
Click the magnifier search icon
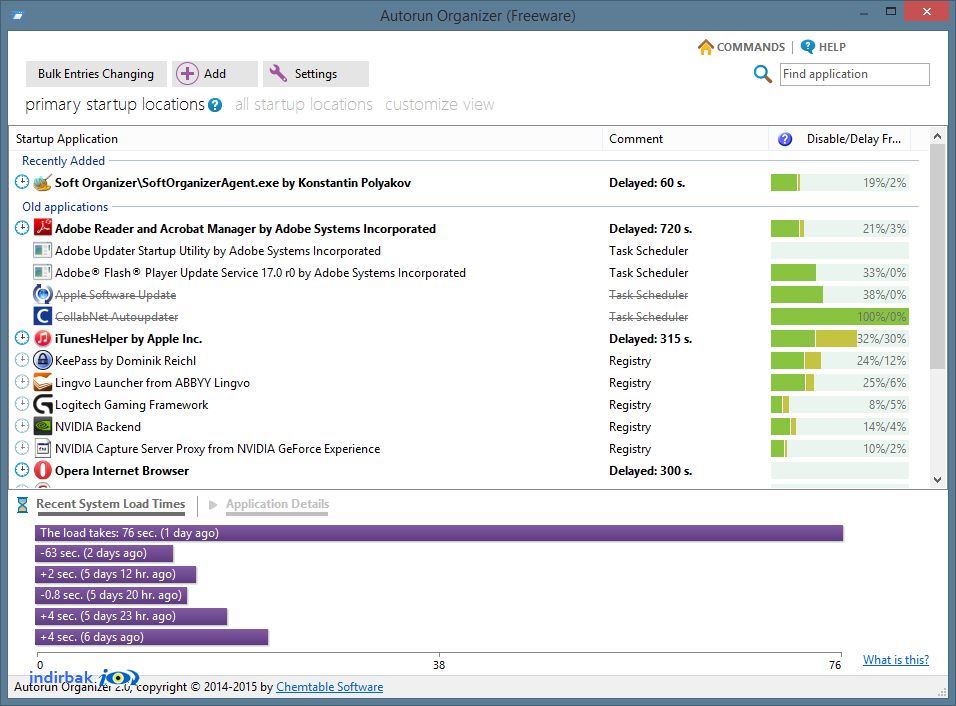(762, 74)
